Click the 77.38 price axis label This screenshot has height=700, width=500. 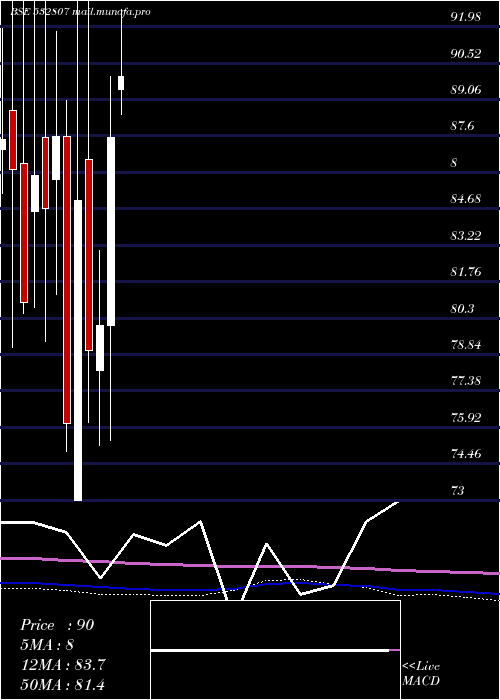coord(466,381)
